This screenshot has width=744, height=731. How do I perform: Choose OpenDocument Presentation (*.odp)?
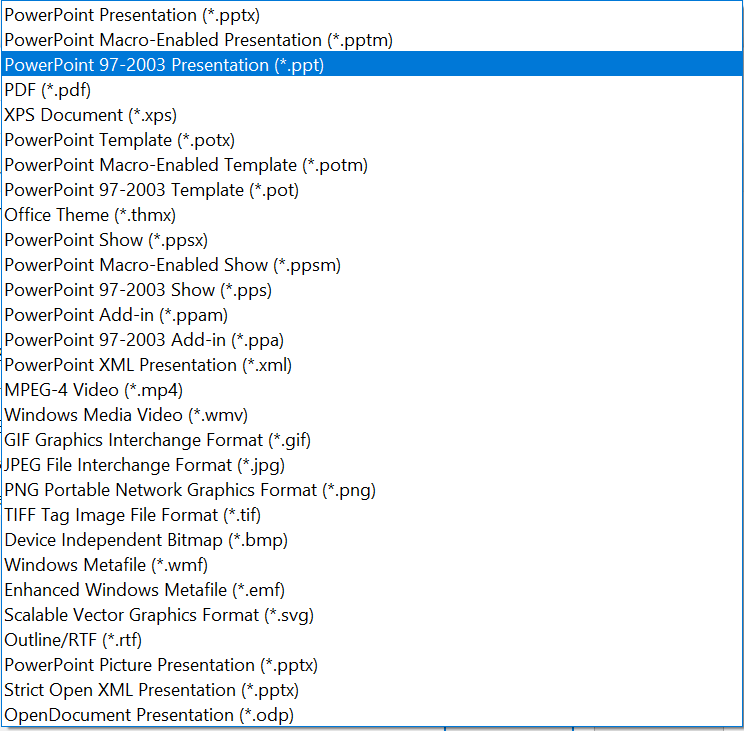[x=372, y=714]
